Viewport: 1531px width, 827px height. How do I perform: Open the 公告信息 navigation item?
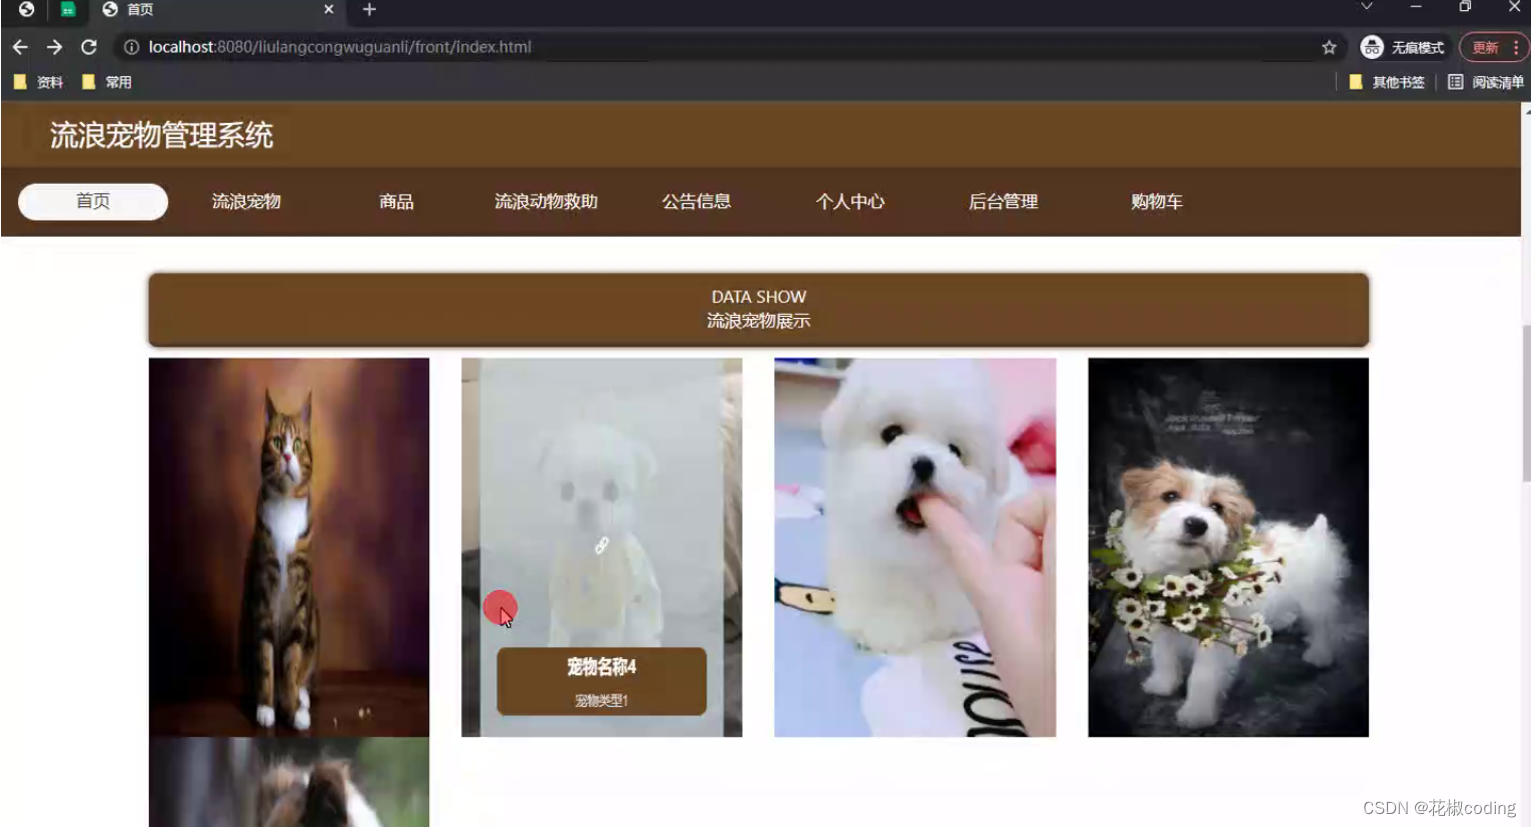coord(696,201)
